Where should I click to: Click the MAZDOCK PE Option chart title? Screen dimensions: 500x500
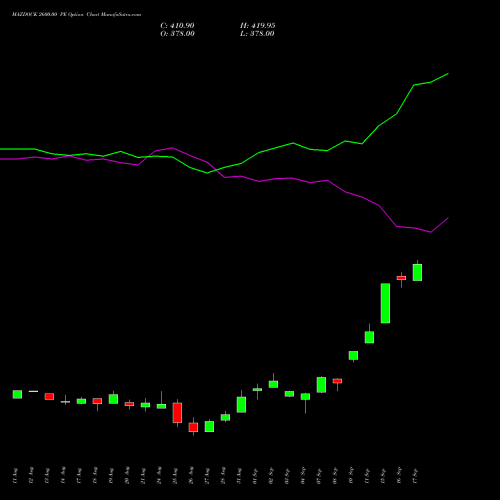(77, 15)
